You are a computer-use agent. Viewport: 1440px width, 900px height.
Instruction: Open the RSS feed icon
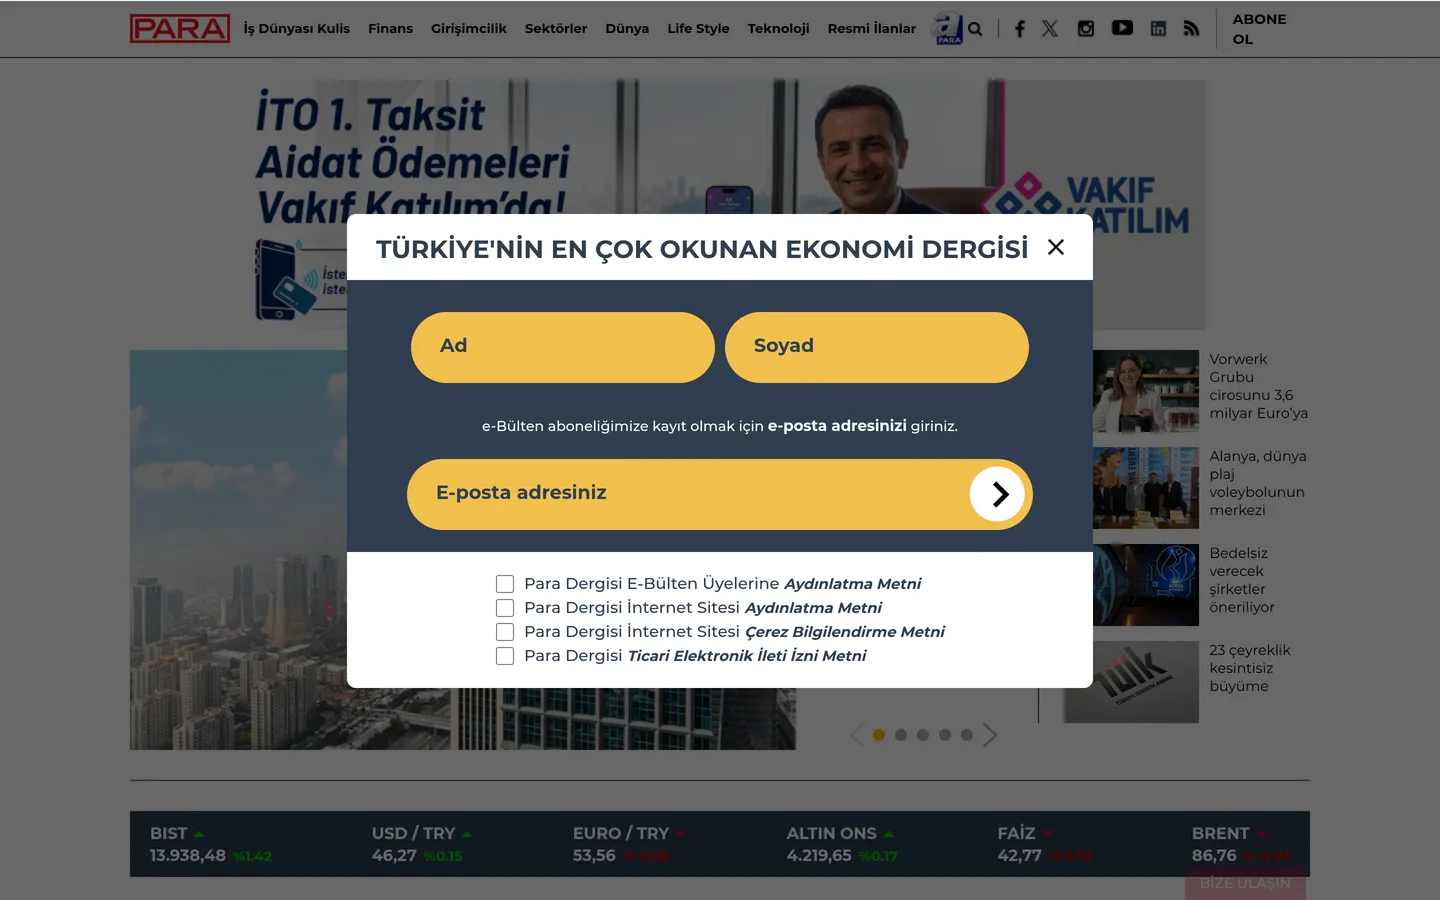[x=1191, y=29]
